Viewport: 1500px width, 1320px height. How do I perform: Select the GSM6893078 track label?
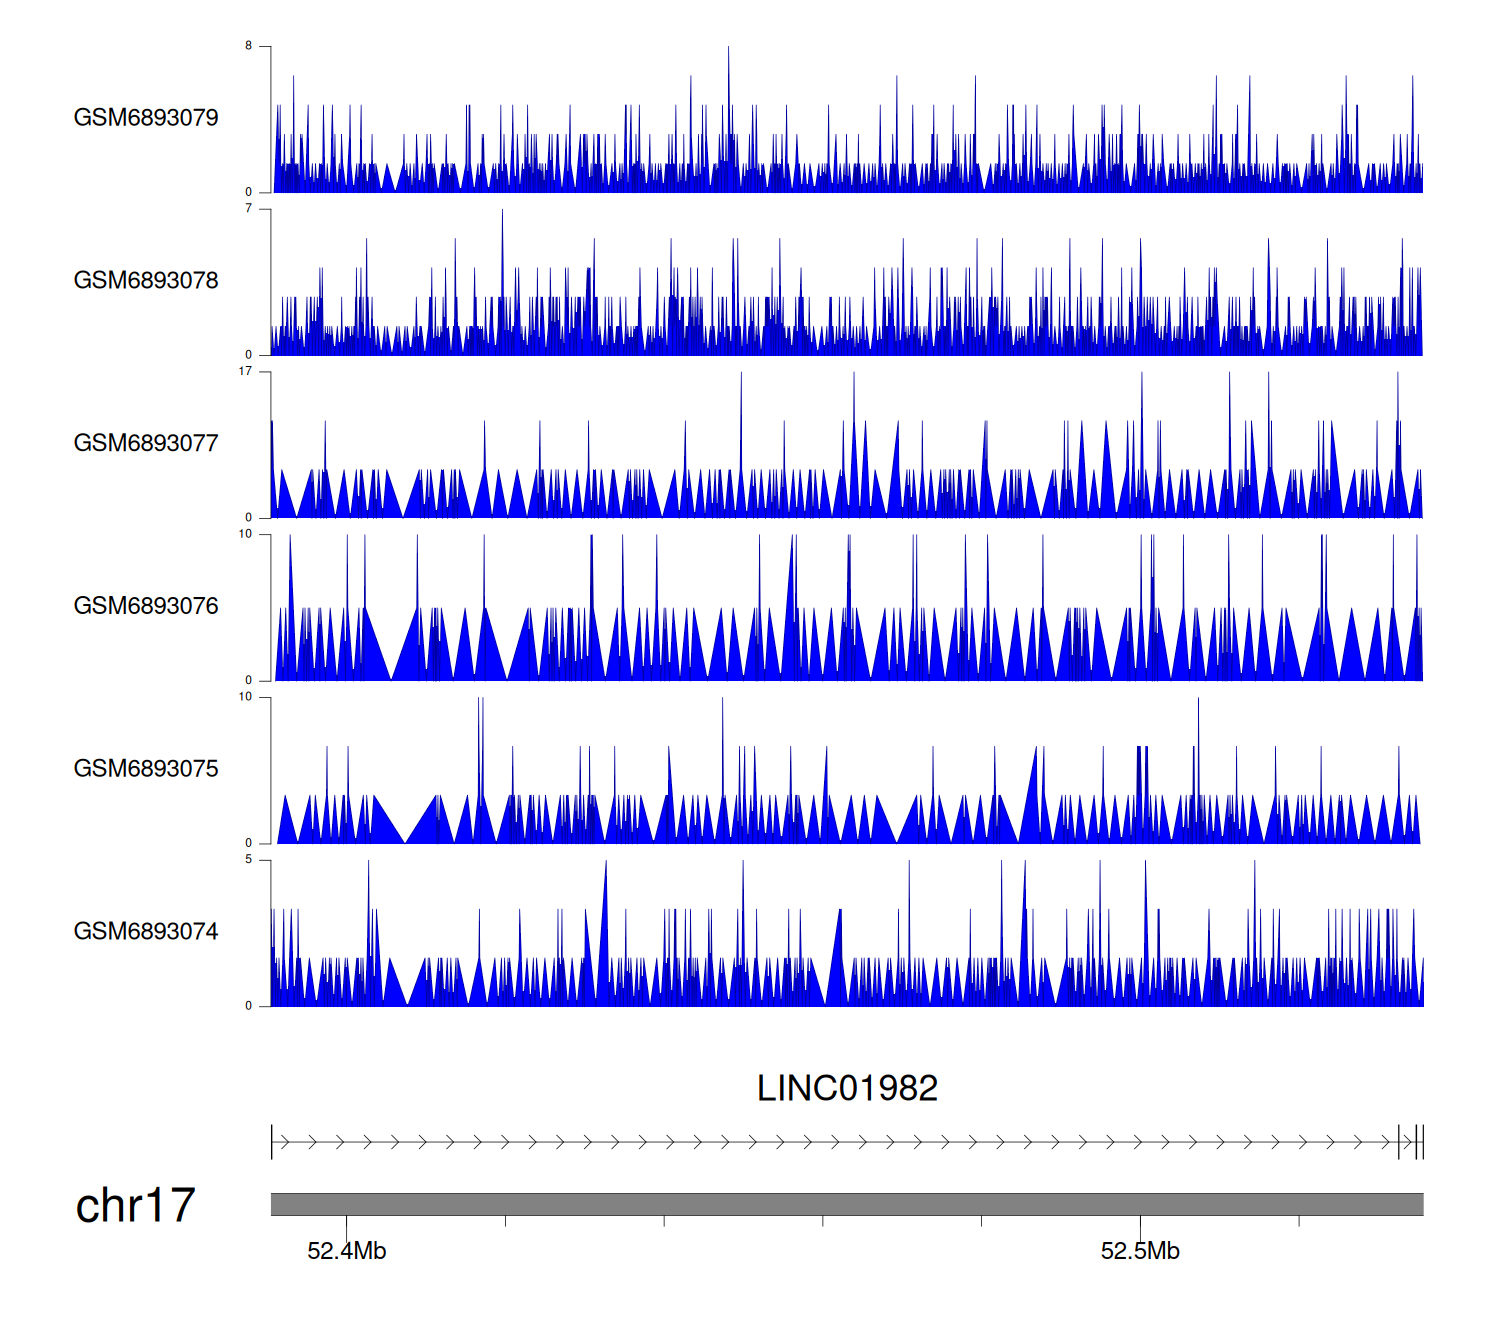(x=146, y=281)
